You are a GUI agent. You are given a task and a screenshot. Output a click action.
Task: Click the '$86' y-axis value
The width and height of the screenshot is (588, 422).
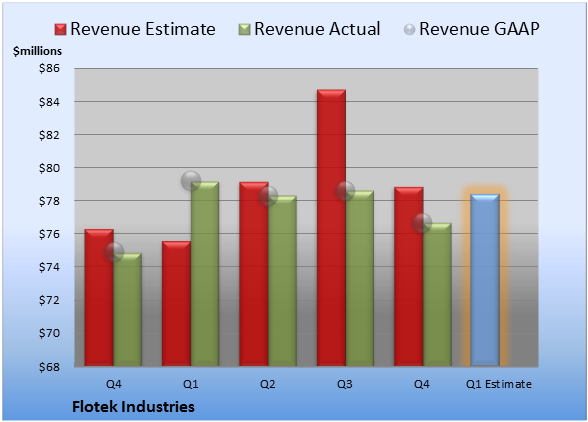(x=49, y=68)
